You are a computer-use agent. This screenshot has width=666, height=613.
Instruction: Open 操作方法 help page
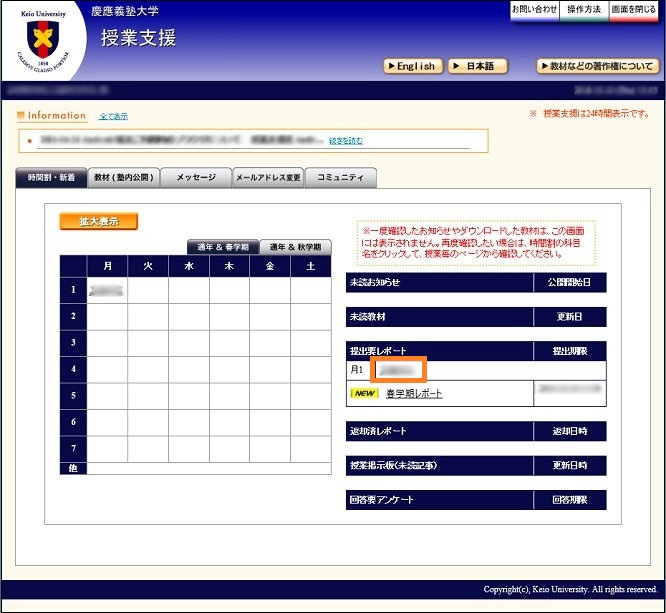coord(584,9)
